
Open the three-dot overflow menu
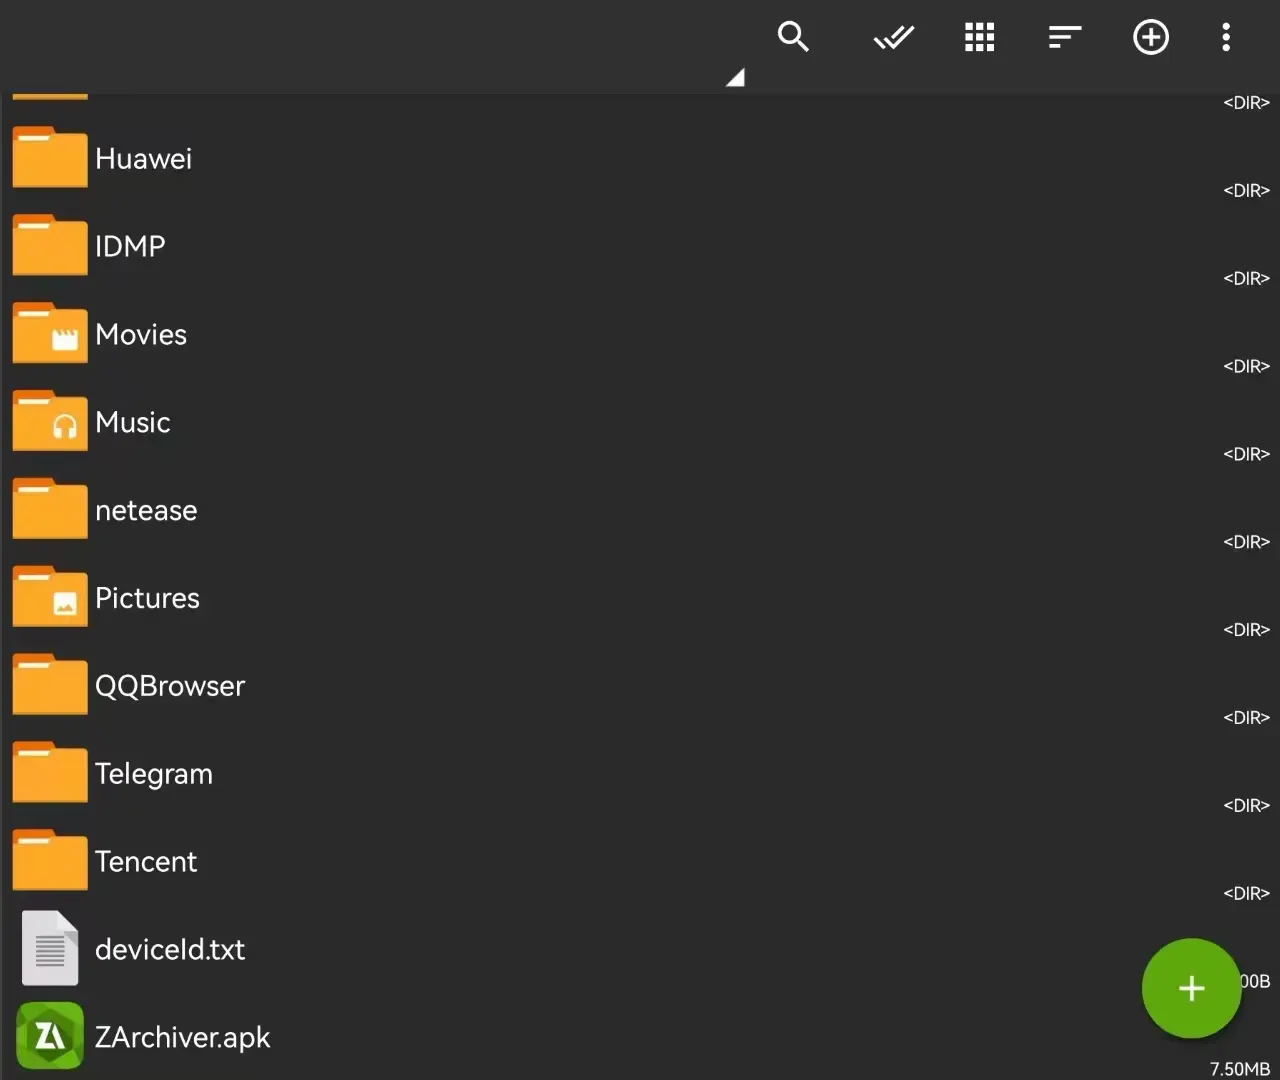click(x=1226, y=37)
